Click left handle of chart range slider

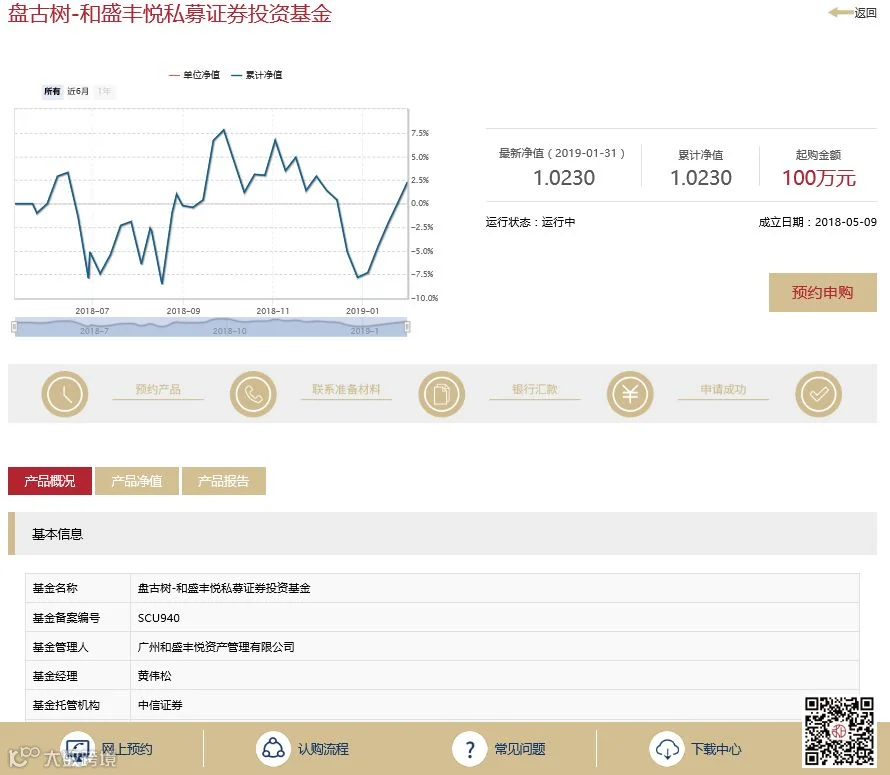click(14, 326)
